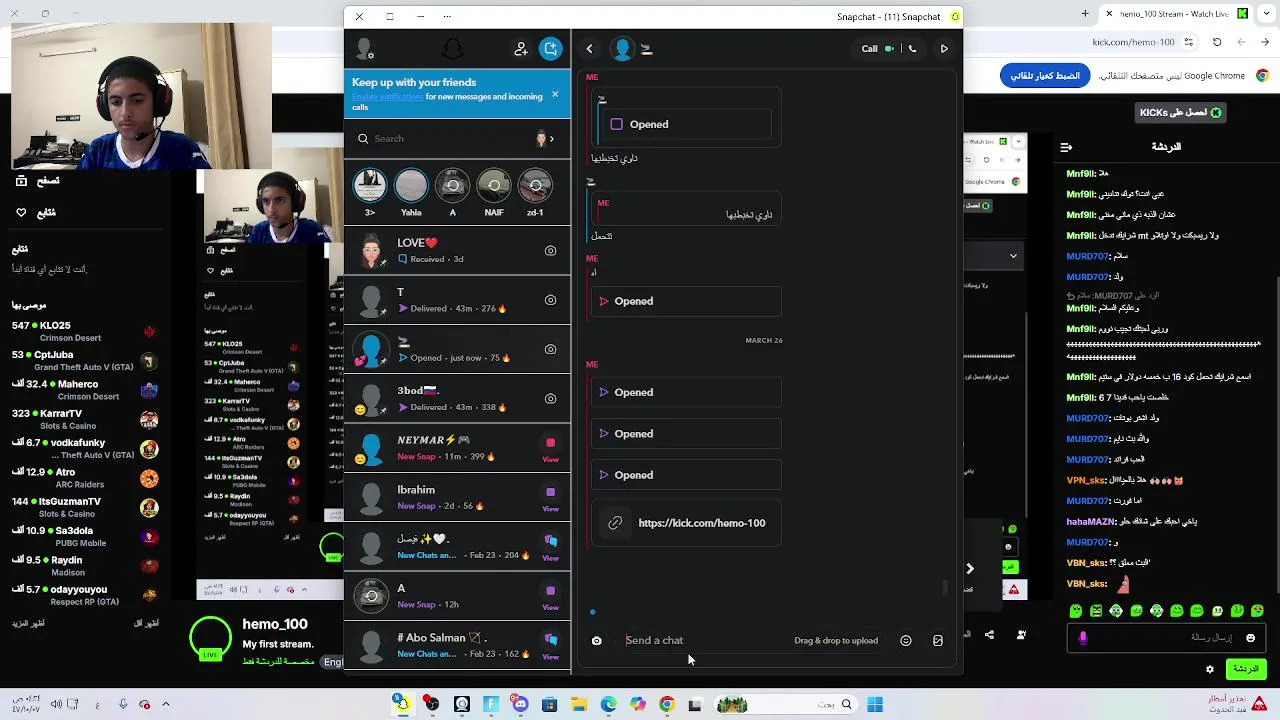Open emoji picker in Kick chat input
Screen dimensions: 1280x720
point(1250,638)
